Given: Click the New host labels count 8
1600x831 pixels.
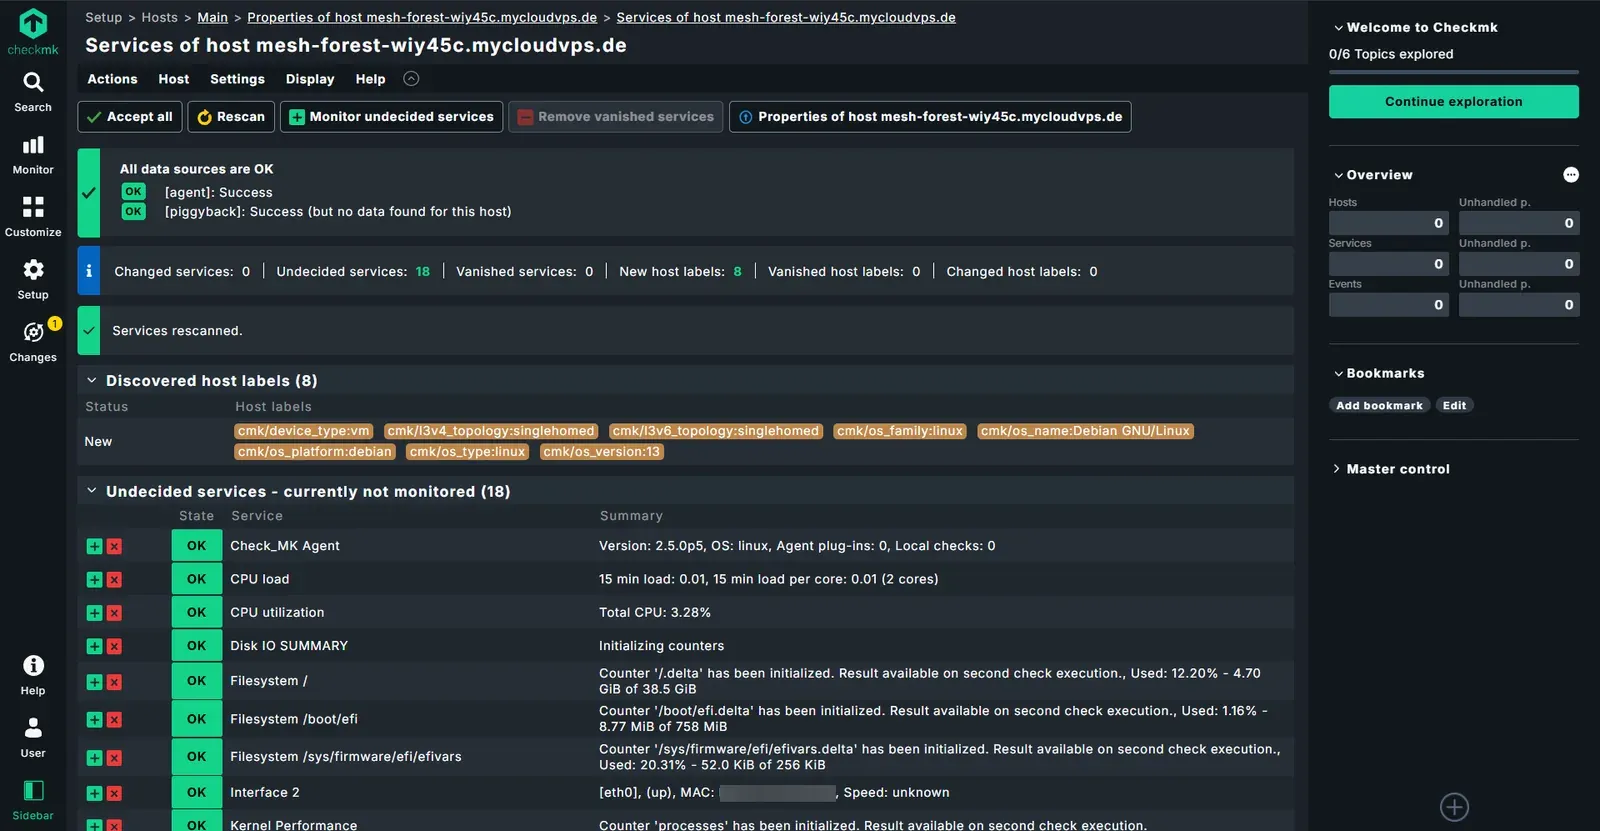Looking at the screenshot, I should click(x=738, y=272).
